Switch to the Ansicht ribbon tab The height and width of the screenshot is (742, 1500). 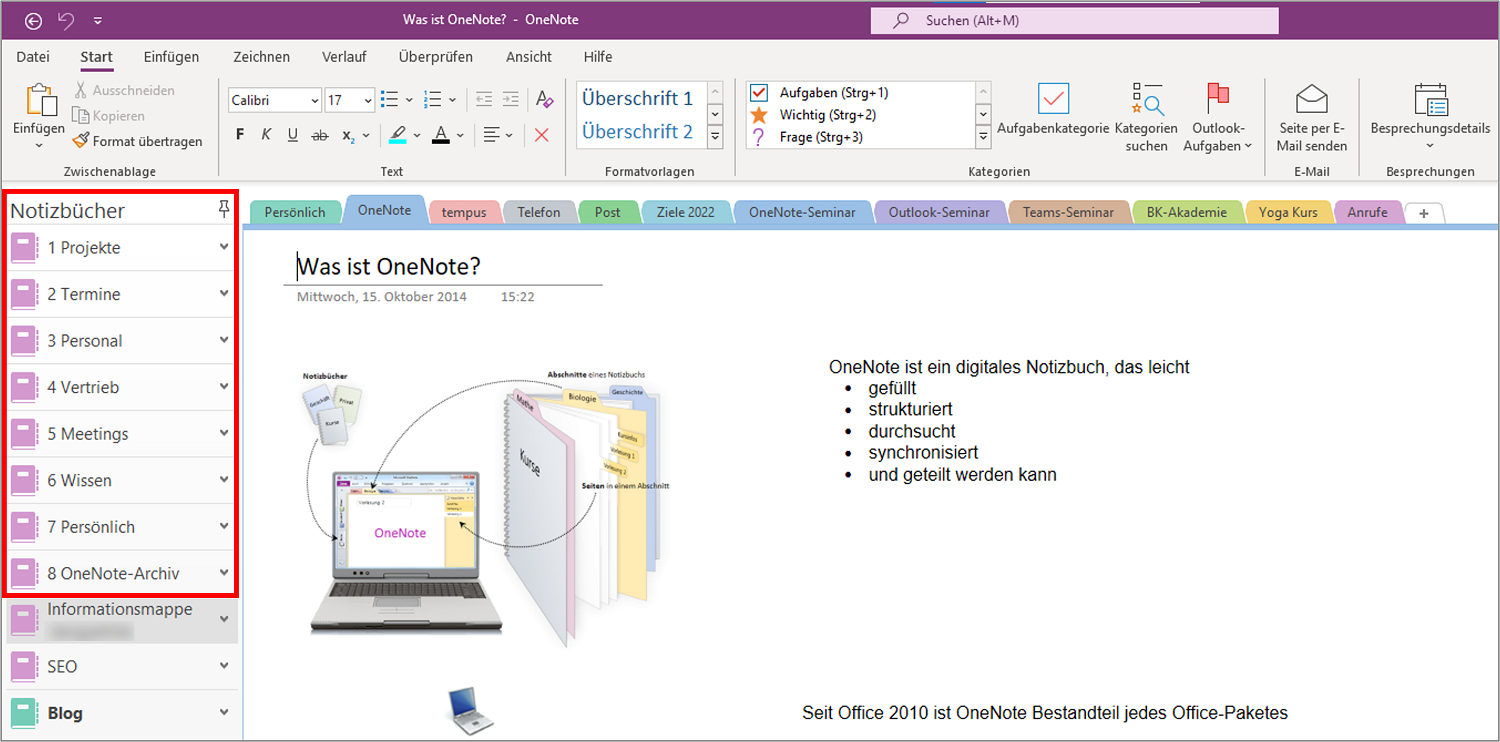tap(529, 57)
